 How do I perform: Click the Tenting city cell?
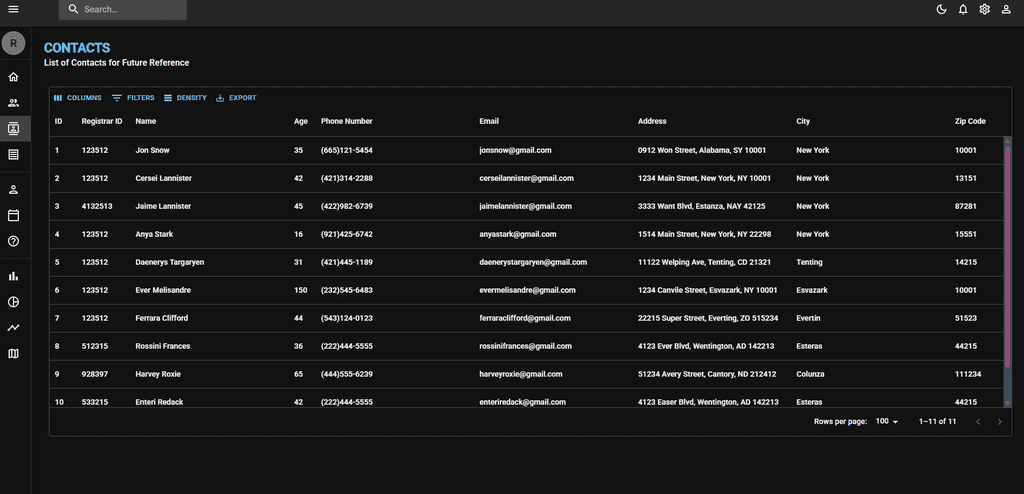pos(809,263)
